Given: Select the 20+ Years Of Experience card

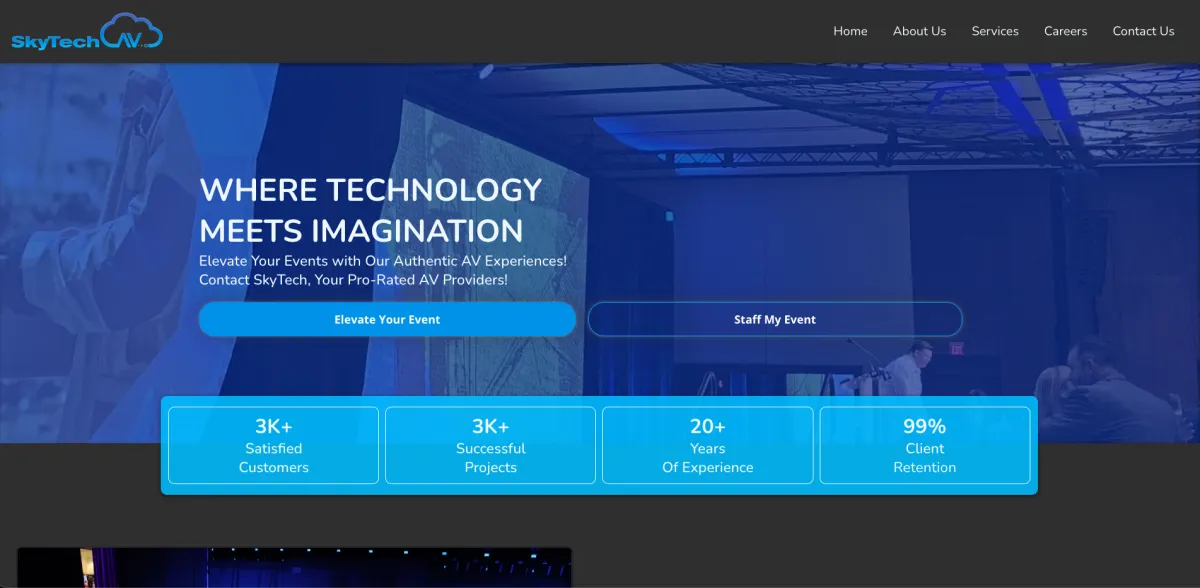Looking at the screenshot, I should (708, 446).
